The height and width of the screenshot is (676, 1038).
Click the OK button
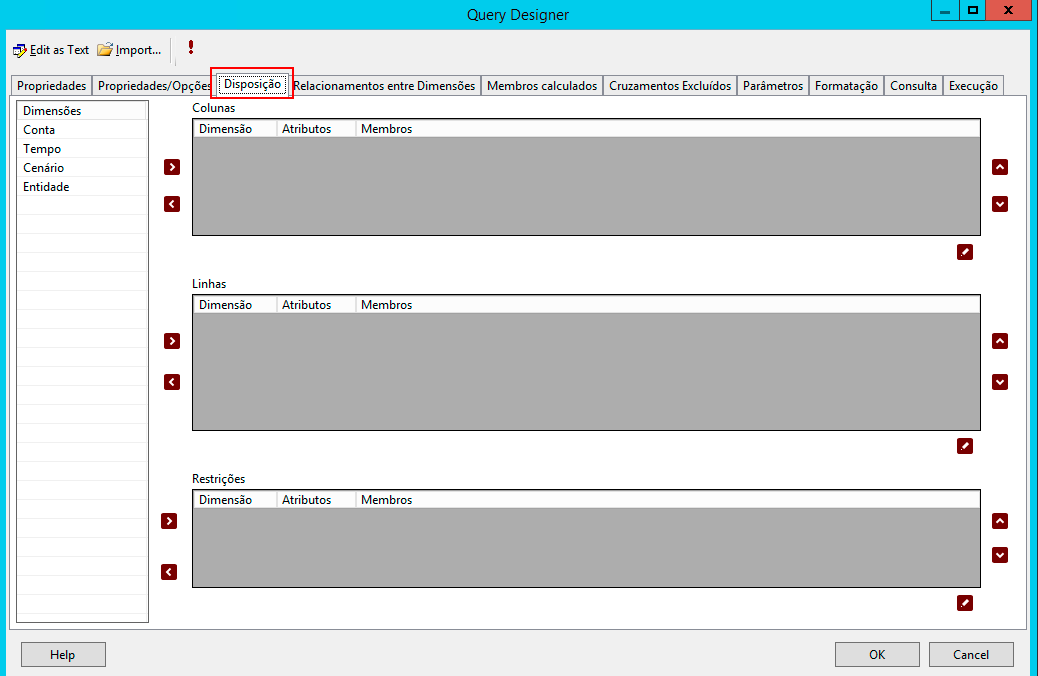877,654
